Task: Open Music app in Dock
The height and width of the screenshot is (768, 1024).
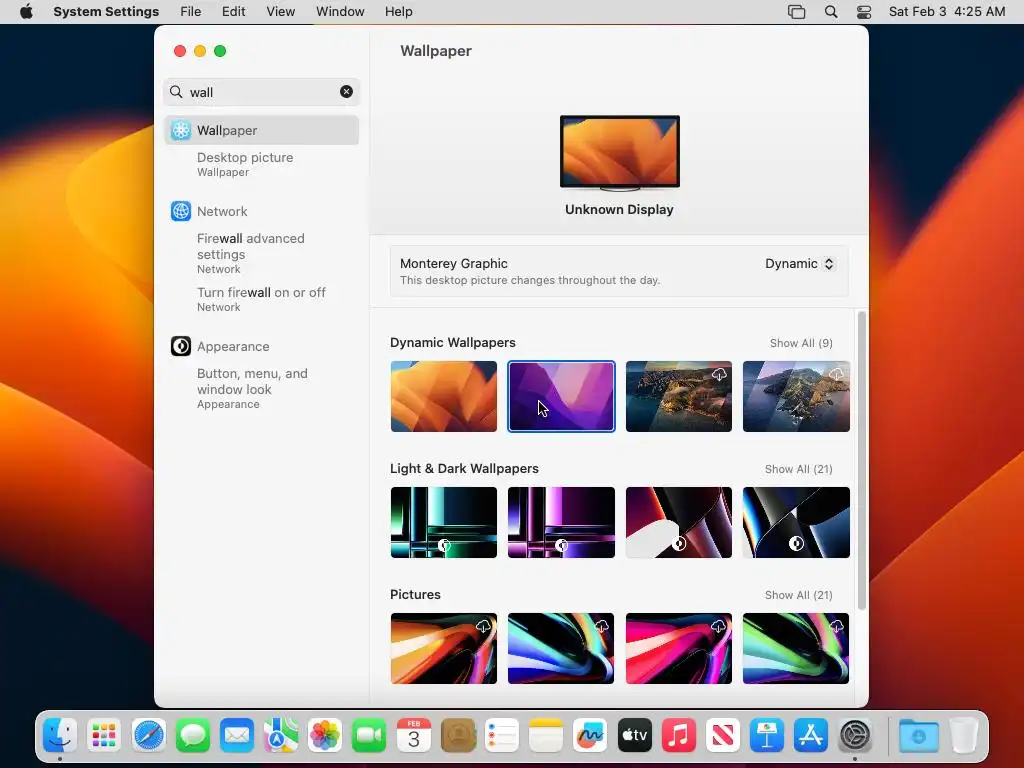Action: point(679,735)
